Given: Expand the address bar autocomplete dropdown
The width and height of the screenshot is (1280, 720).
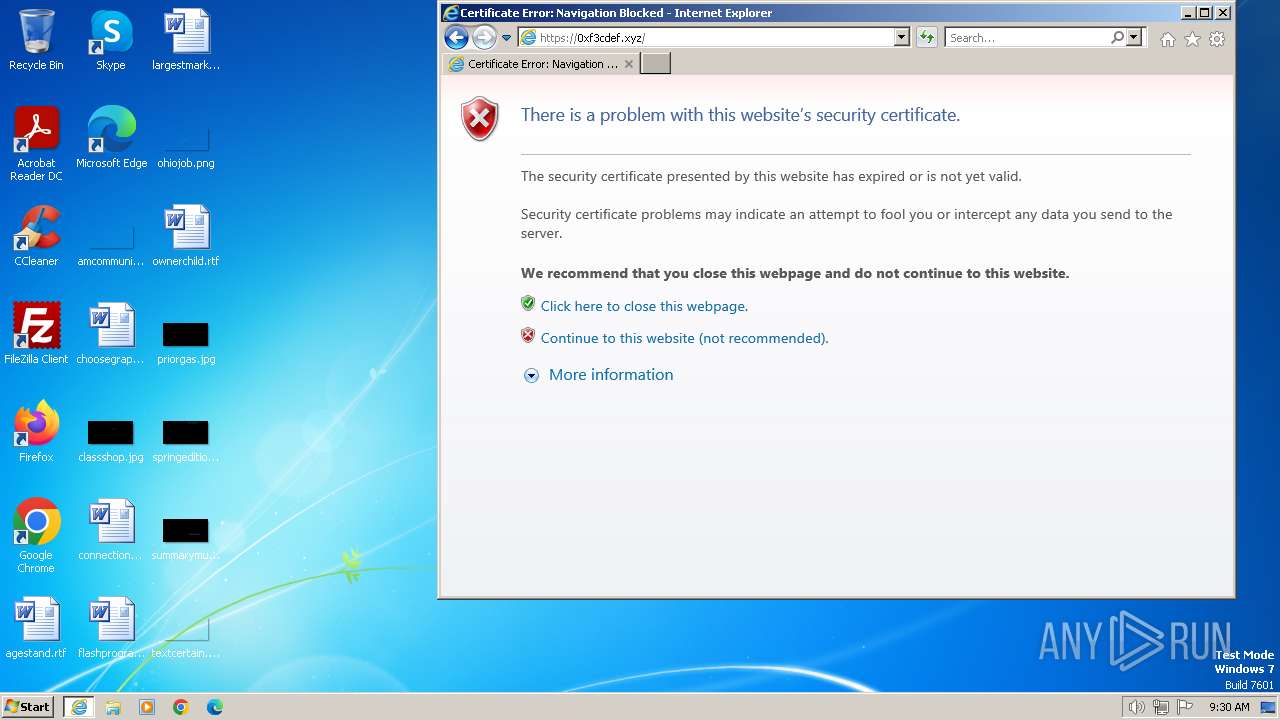Looking at the screenshot, I should pyautogui.click(x=901, y=38).
